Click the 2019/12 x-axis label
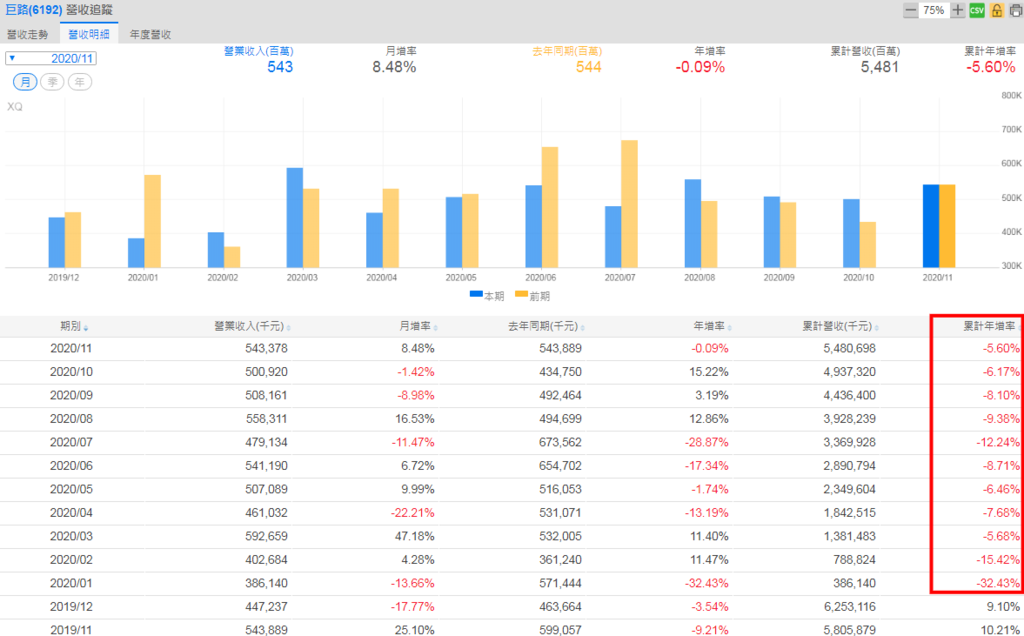The width and height of the screenshot is (1024, 636). 64,278
